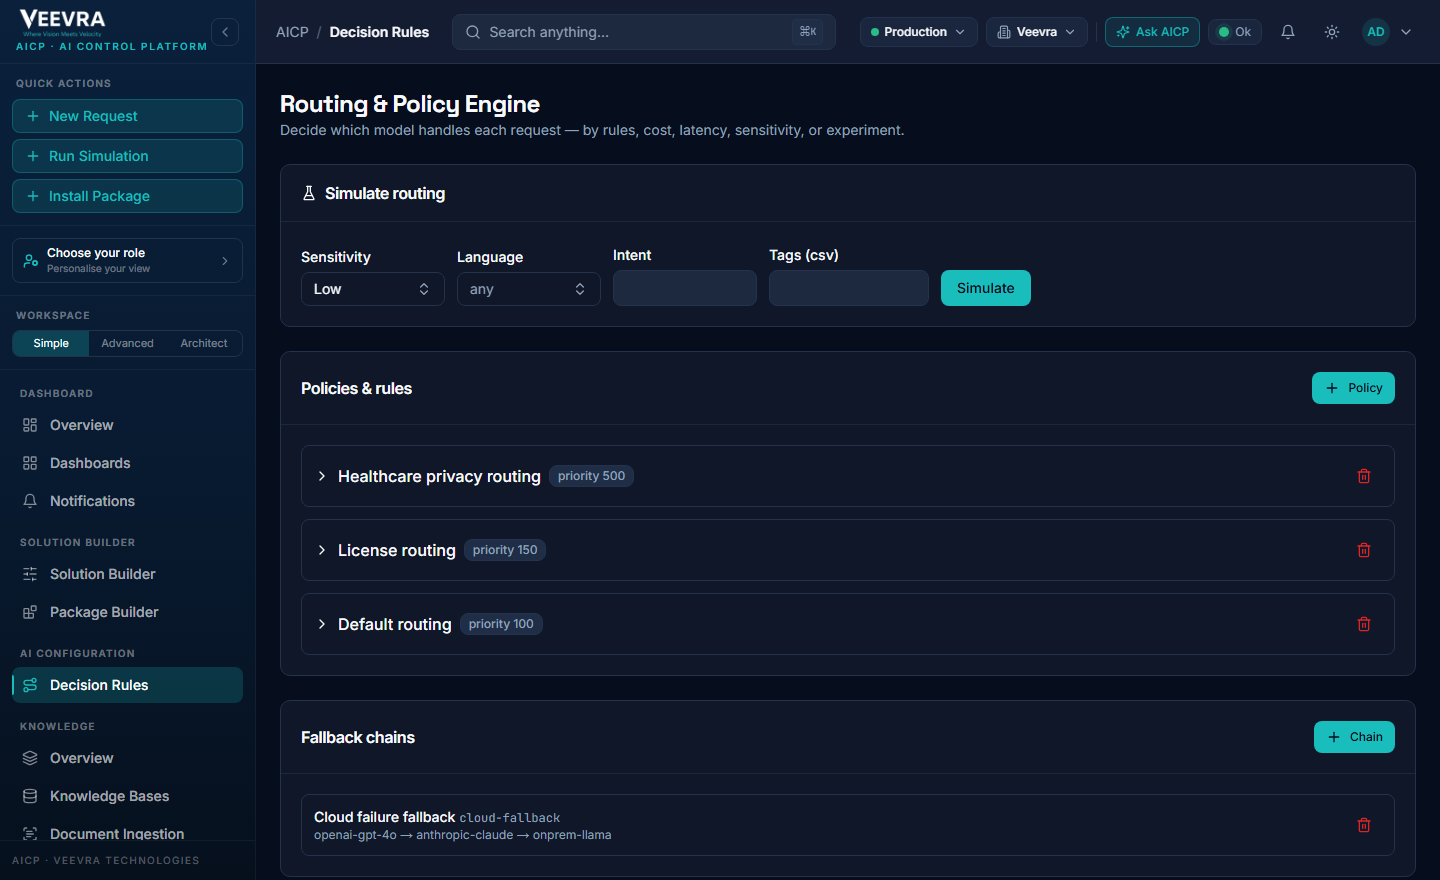Click the Decision Rules breadcrumb text

379,32
